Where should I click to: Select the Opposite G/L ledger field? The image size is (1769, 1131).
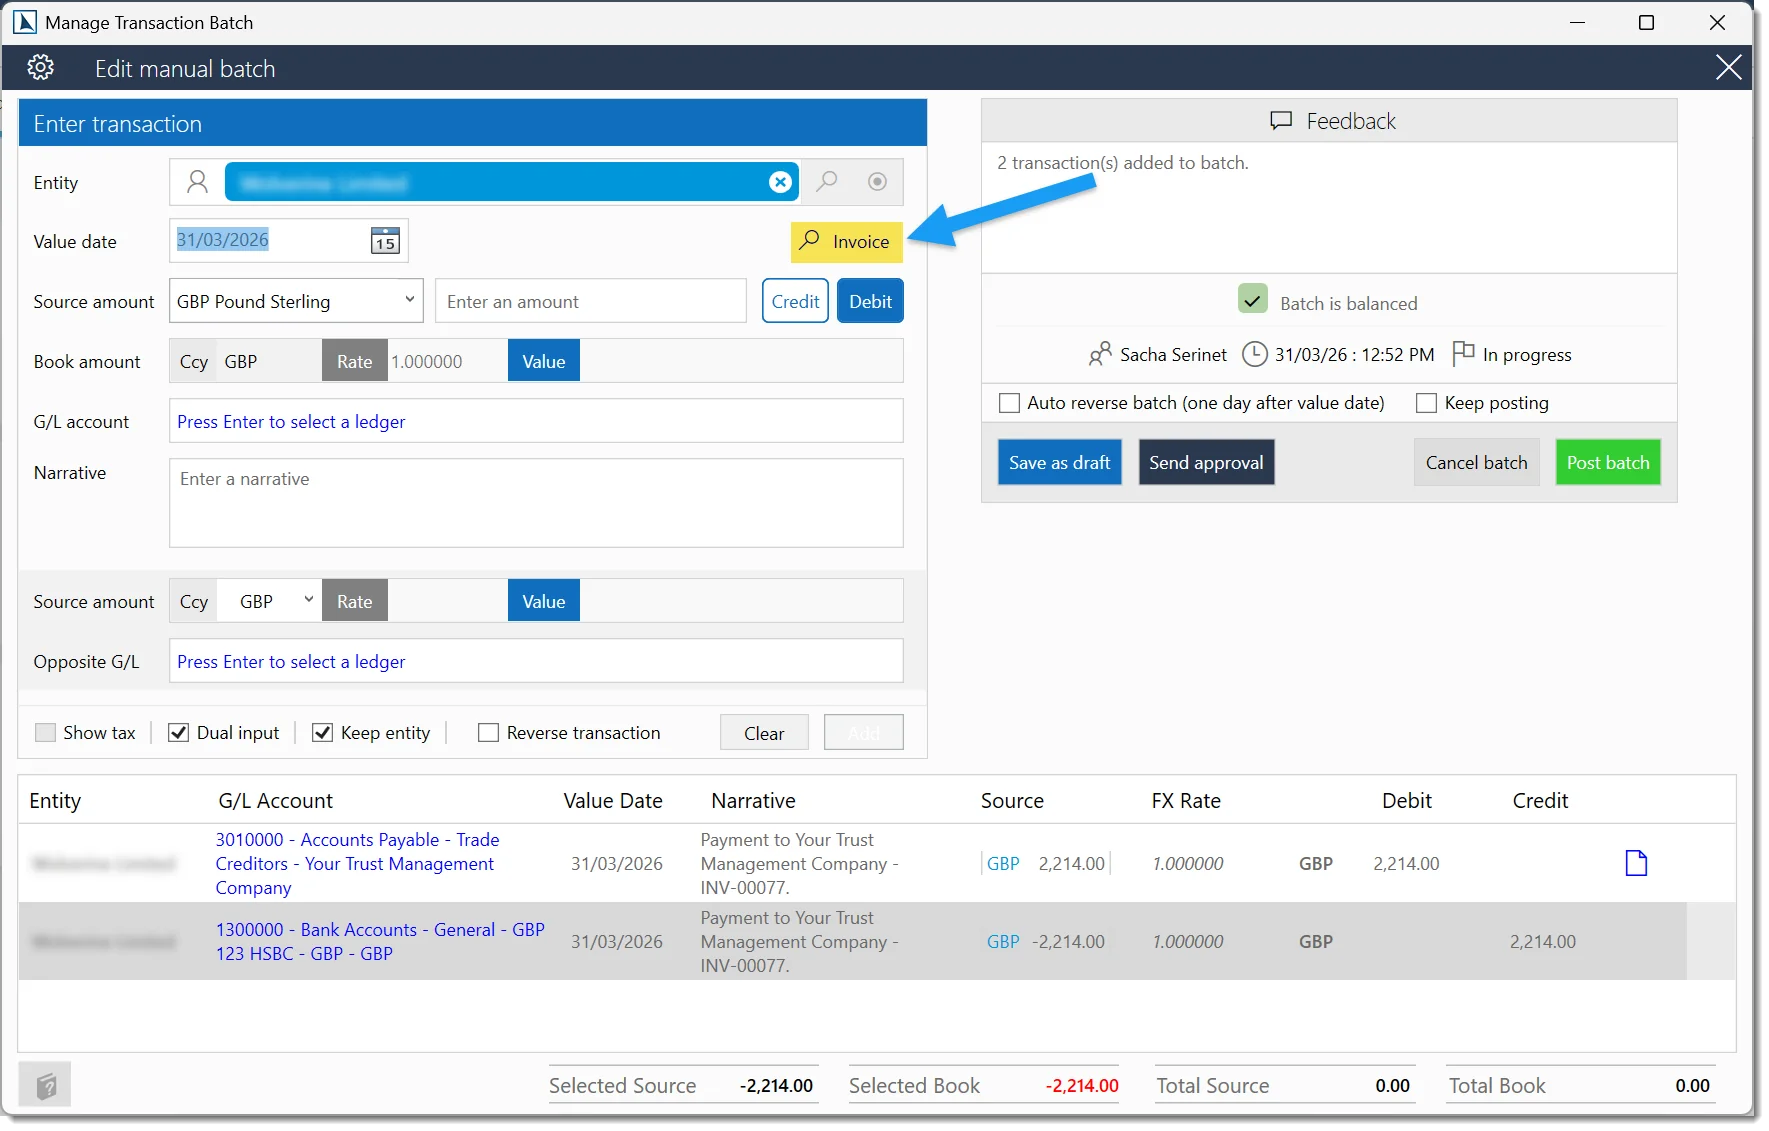pyautogui.click(x=536, y=661)
